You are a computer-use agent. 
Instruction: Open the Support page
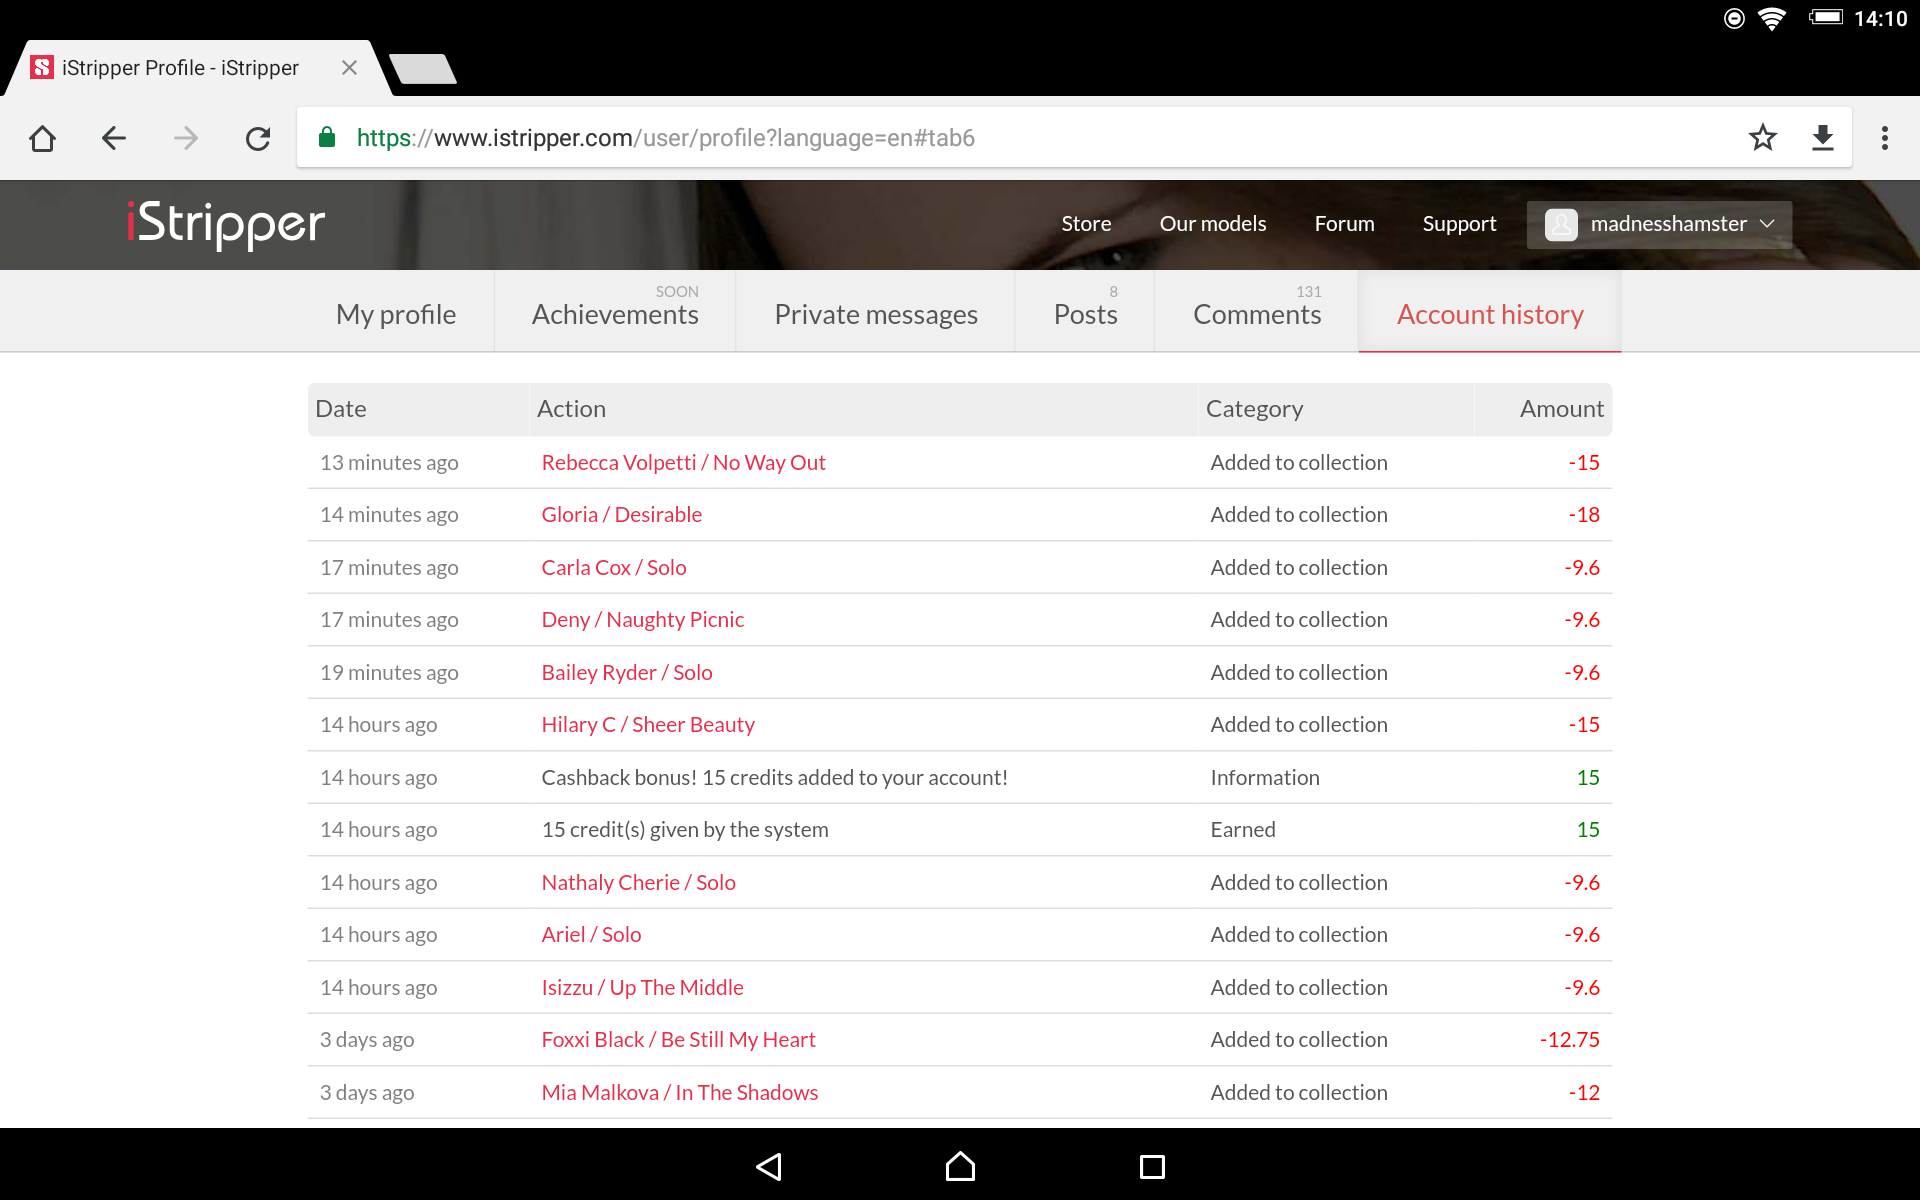coord(1459,224)
